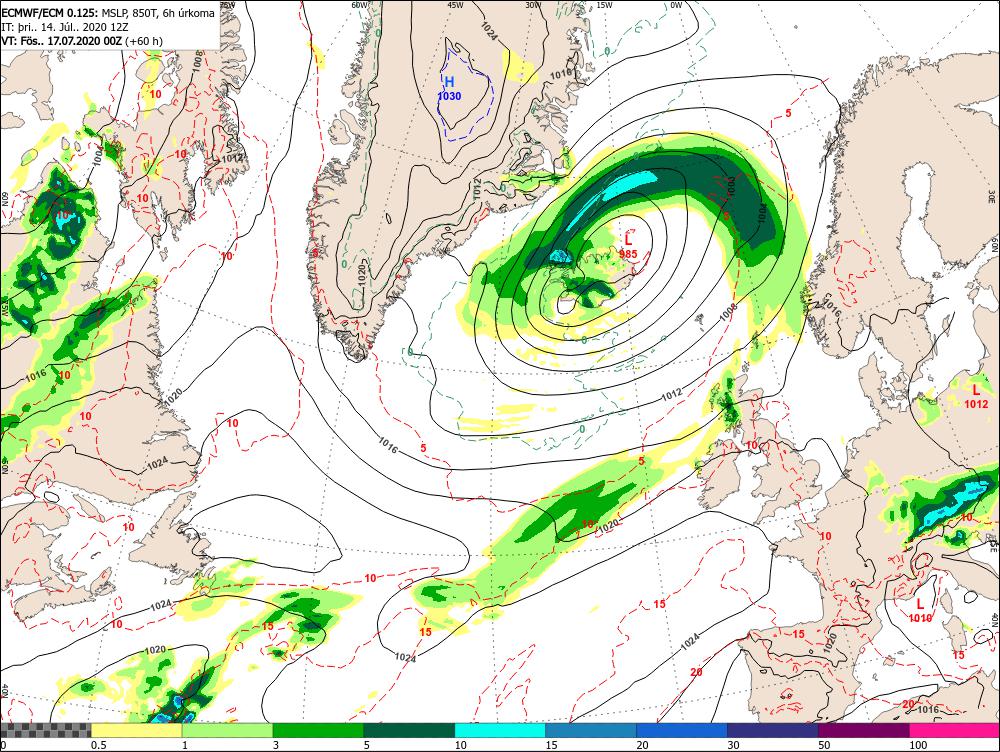Click the '5' legend scale number
This screenshot has width=1000, height=752.
tap(367, 745)
